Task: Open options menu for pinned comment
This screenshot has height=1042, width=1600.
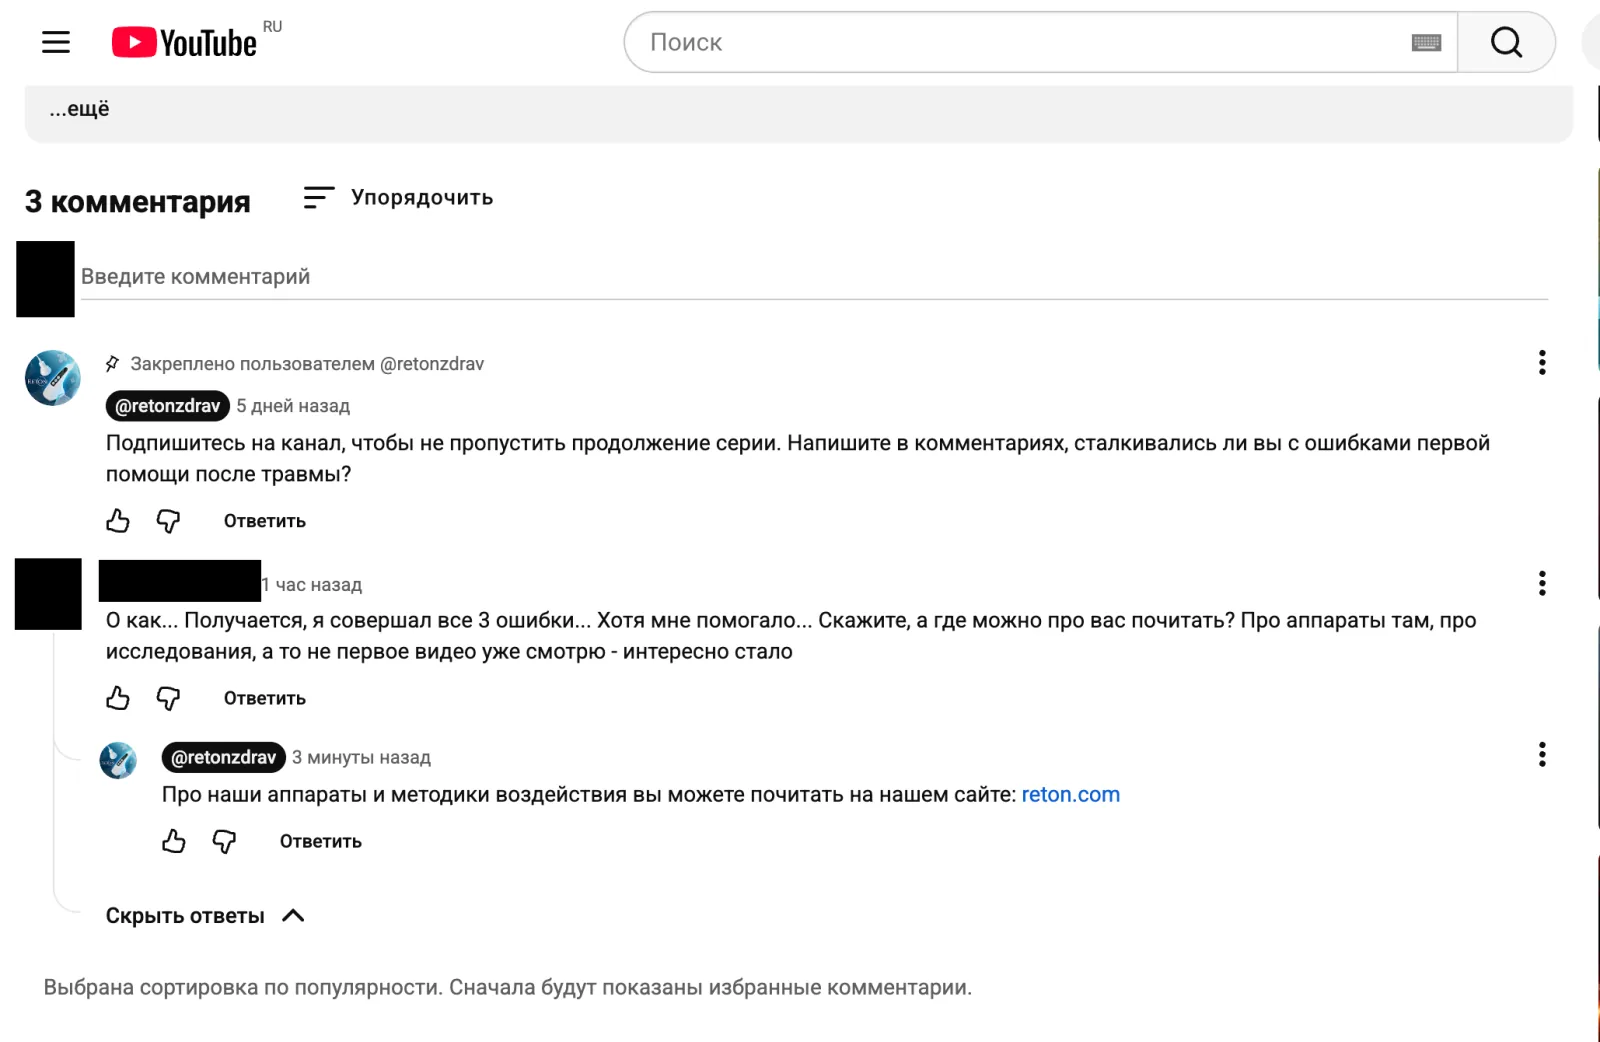Action: (1542, 362)
